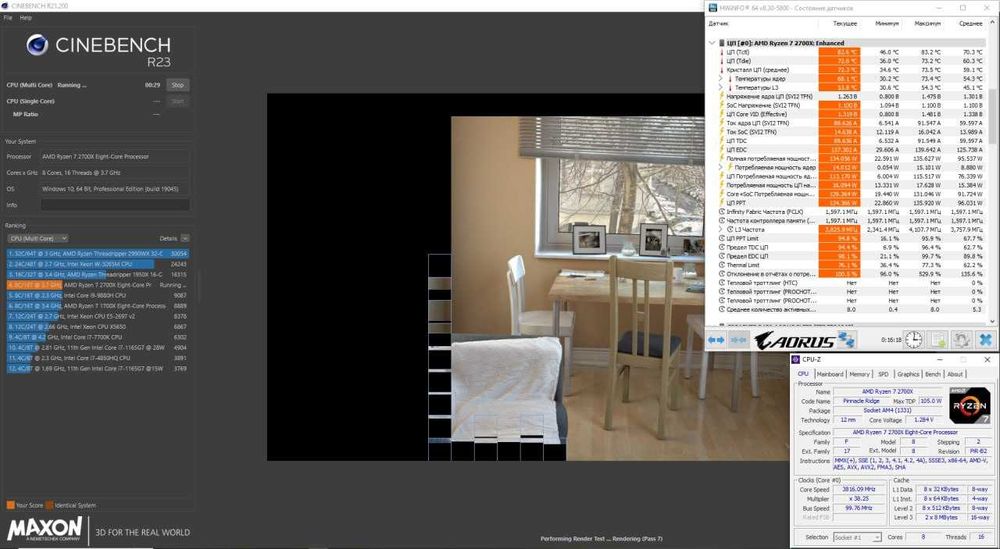Open the Socket #1 Selection dropdown in CPU-Z

click(858, 538)
